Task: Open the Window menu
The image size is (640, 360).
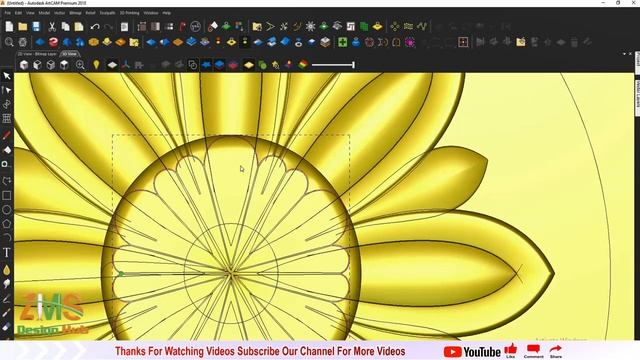Action: (x=151, y=13)
